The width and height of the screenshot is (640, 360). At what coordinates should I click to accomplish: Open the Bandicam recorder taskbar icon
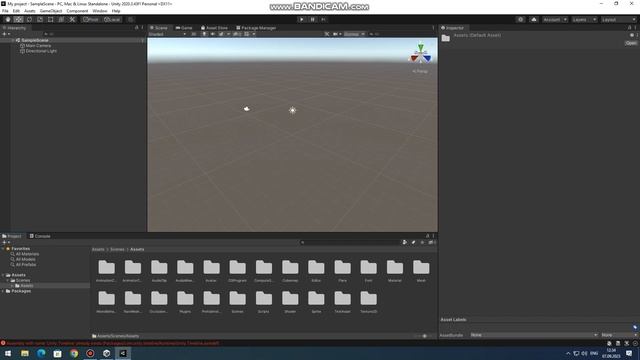click(90, 353)
